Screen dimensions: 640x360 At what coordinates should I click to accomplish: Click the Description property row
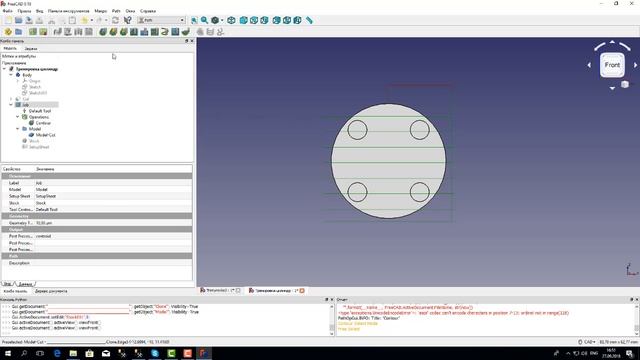(97, 263)
